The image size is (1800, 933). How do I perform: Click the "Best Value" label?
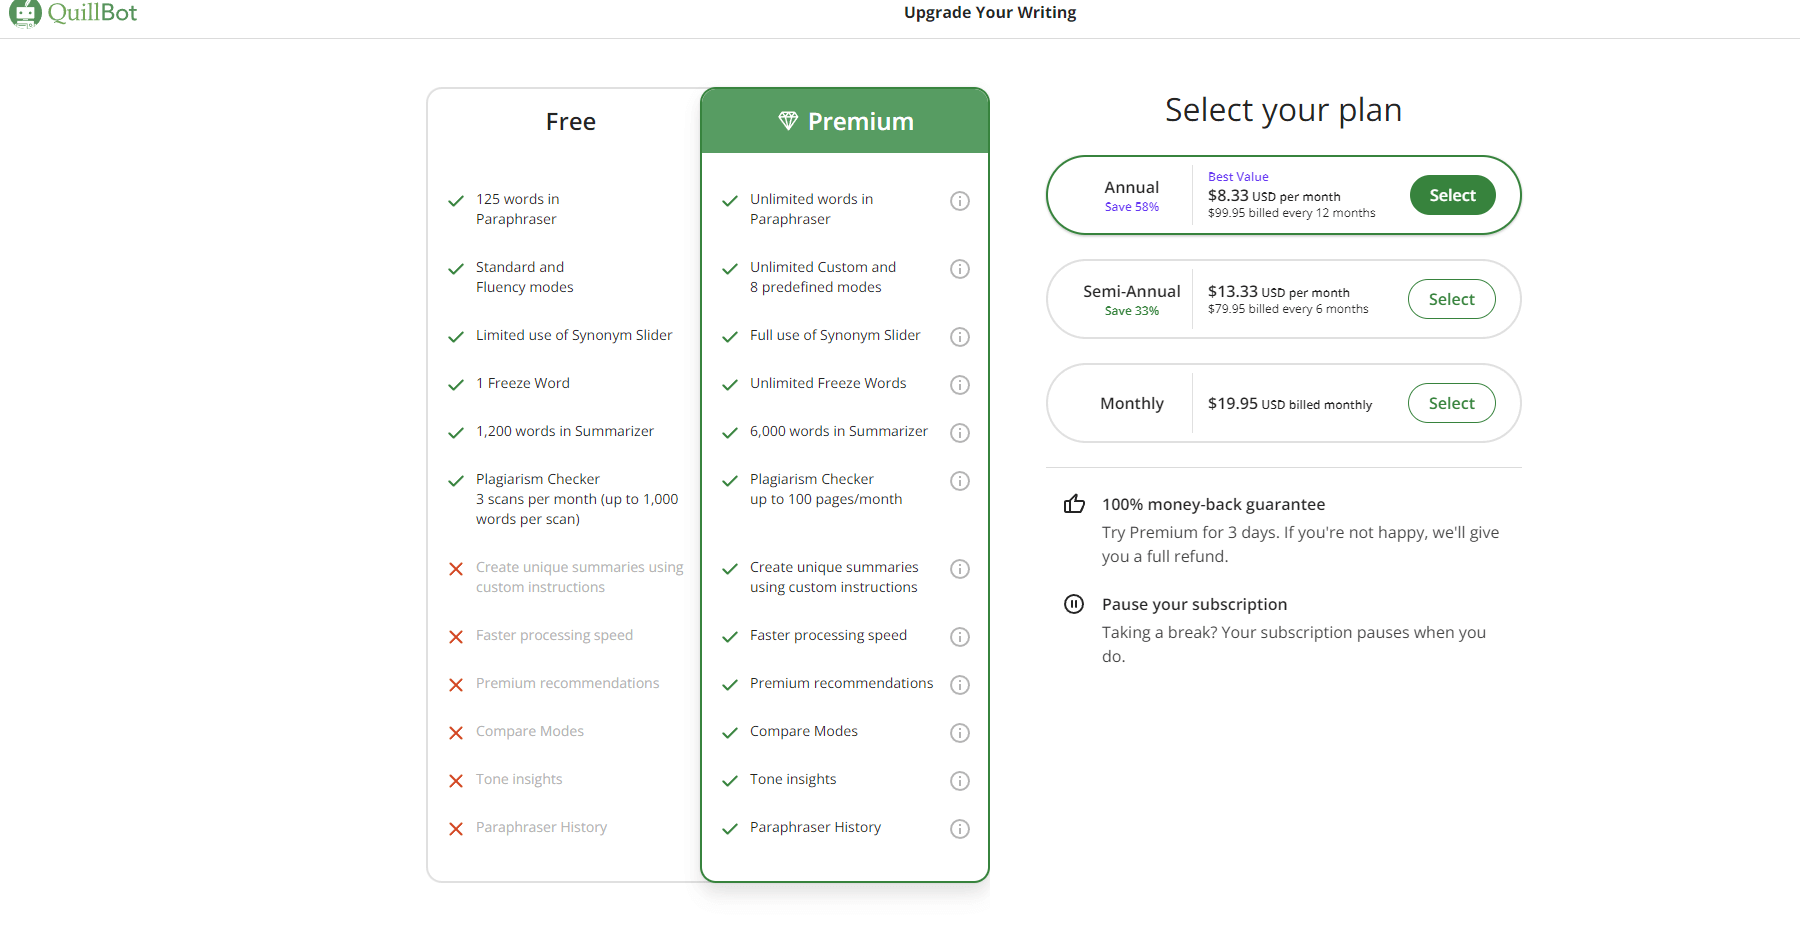pyautogui.click(x=1238, y=176)
